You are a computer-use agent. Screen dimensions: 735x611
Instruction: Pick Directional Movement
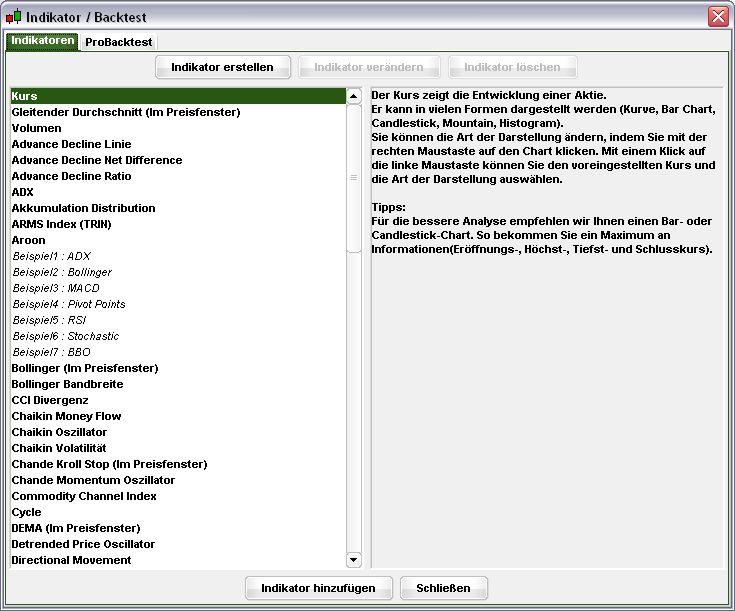click(178, 560)
